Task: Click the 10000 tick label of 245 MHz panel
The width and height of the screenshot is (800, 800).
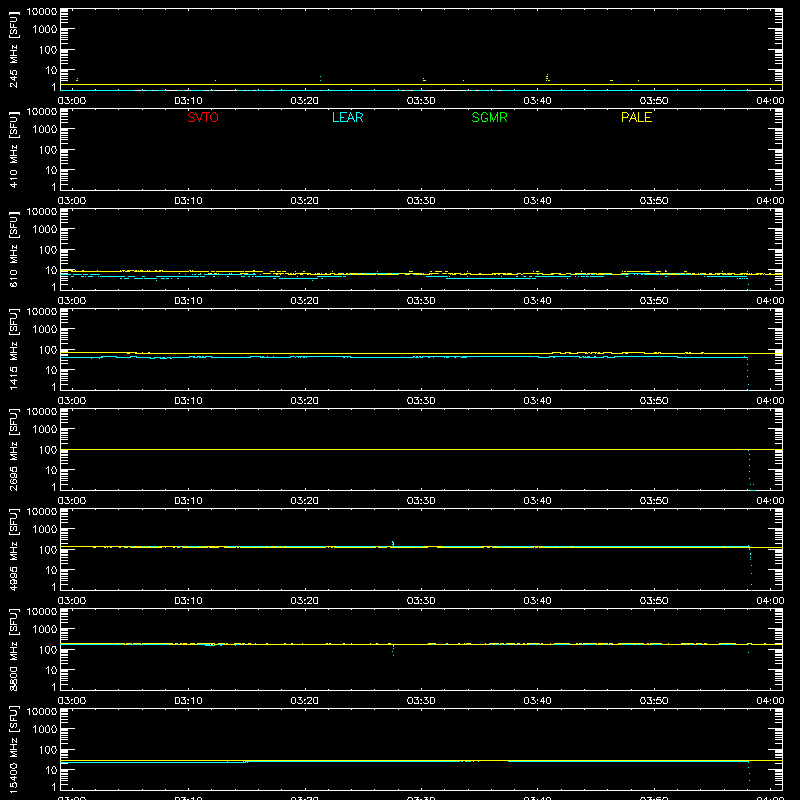Action: click(x=42, y=12)
